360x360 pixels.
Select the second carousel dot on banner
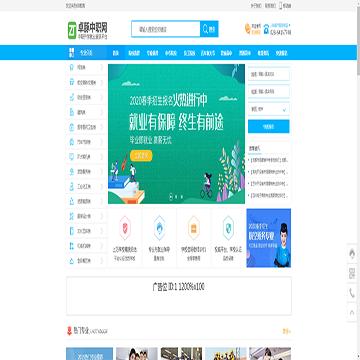pos(176,197)
